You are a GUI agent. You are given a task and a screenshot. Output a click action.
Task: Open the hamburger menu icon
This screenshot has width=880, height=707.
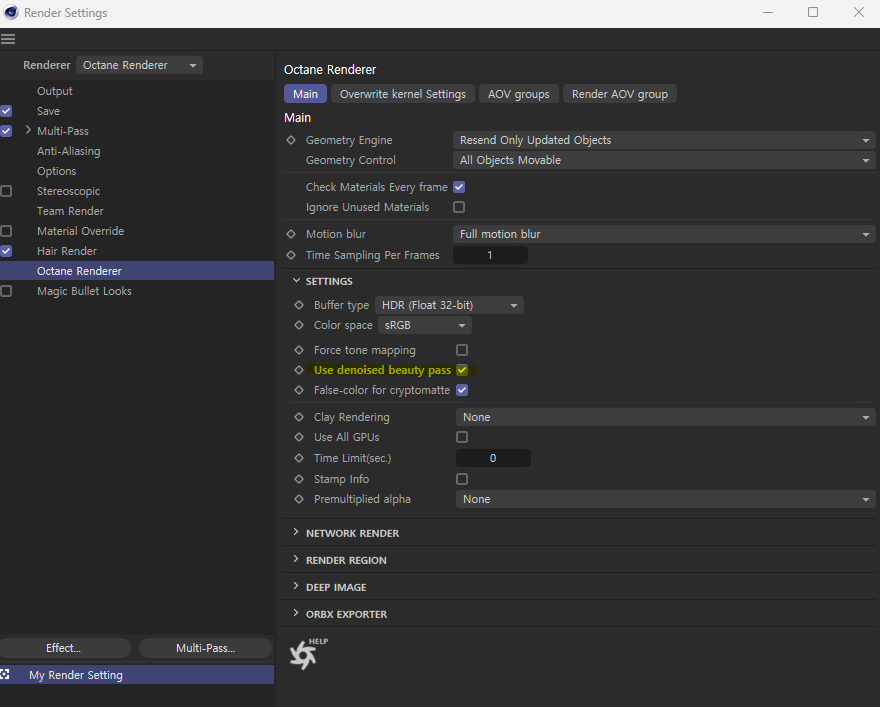point(8,39)
